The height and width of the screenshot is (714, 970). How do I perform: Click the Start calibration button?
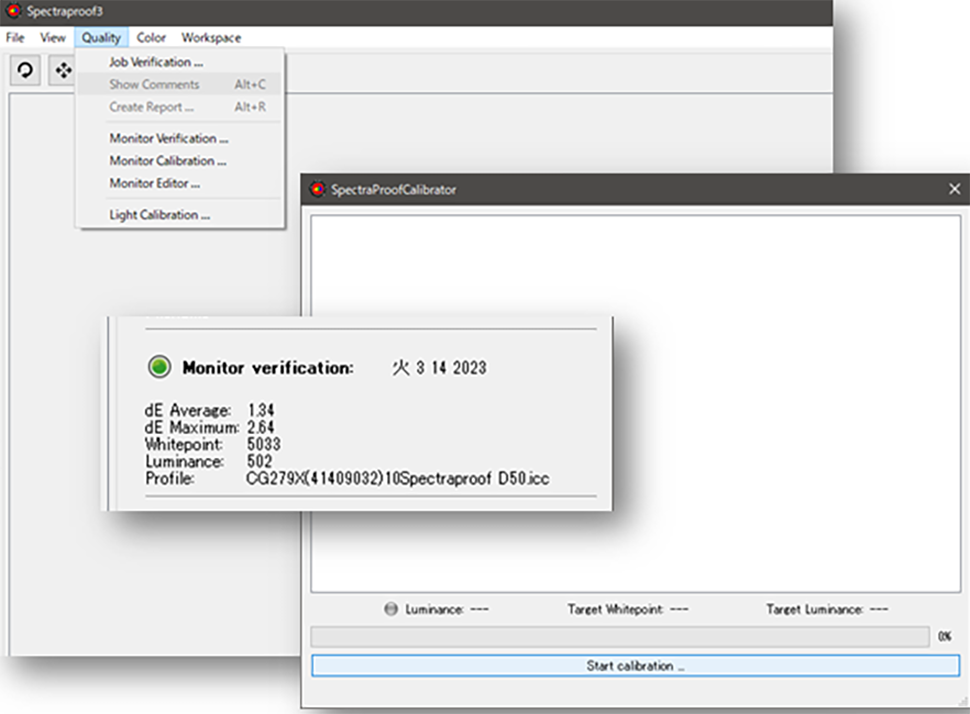tap(635, 666)
